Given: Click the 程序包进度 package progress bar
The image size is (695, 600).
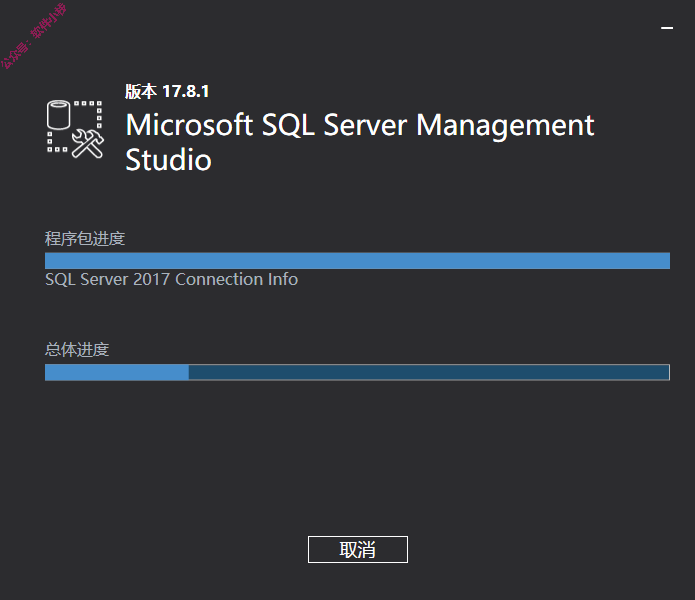Looking at the screenshot, I should (357, 261).
